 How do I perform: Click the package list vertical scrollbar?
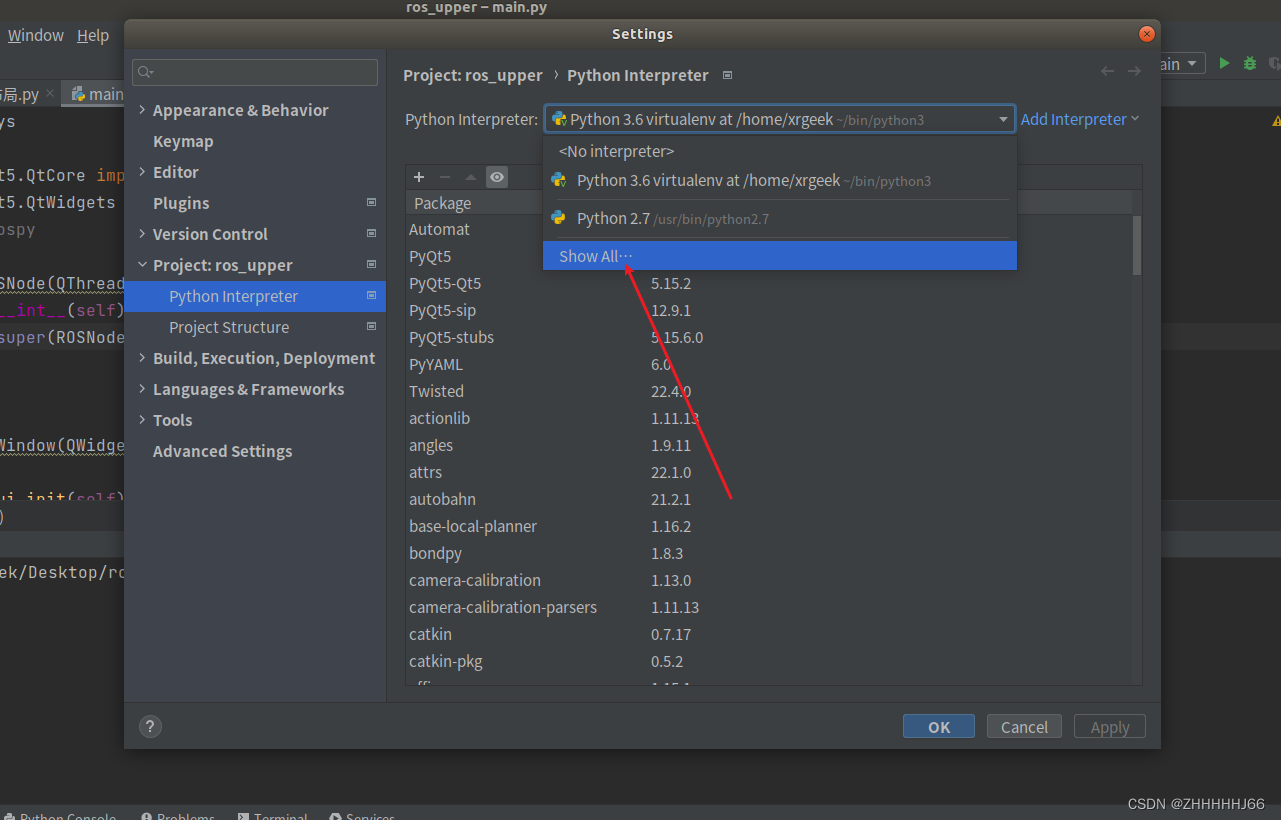(1137, 245)
